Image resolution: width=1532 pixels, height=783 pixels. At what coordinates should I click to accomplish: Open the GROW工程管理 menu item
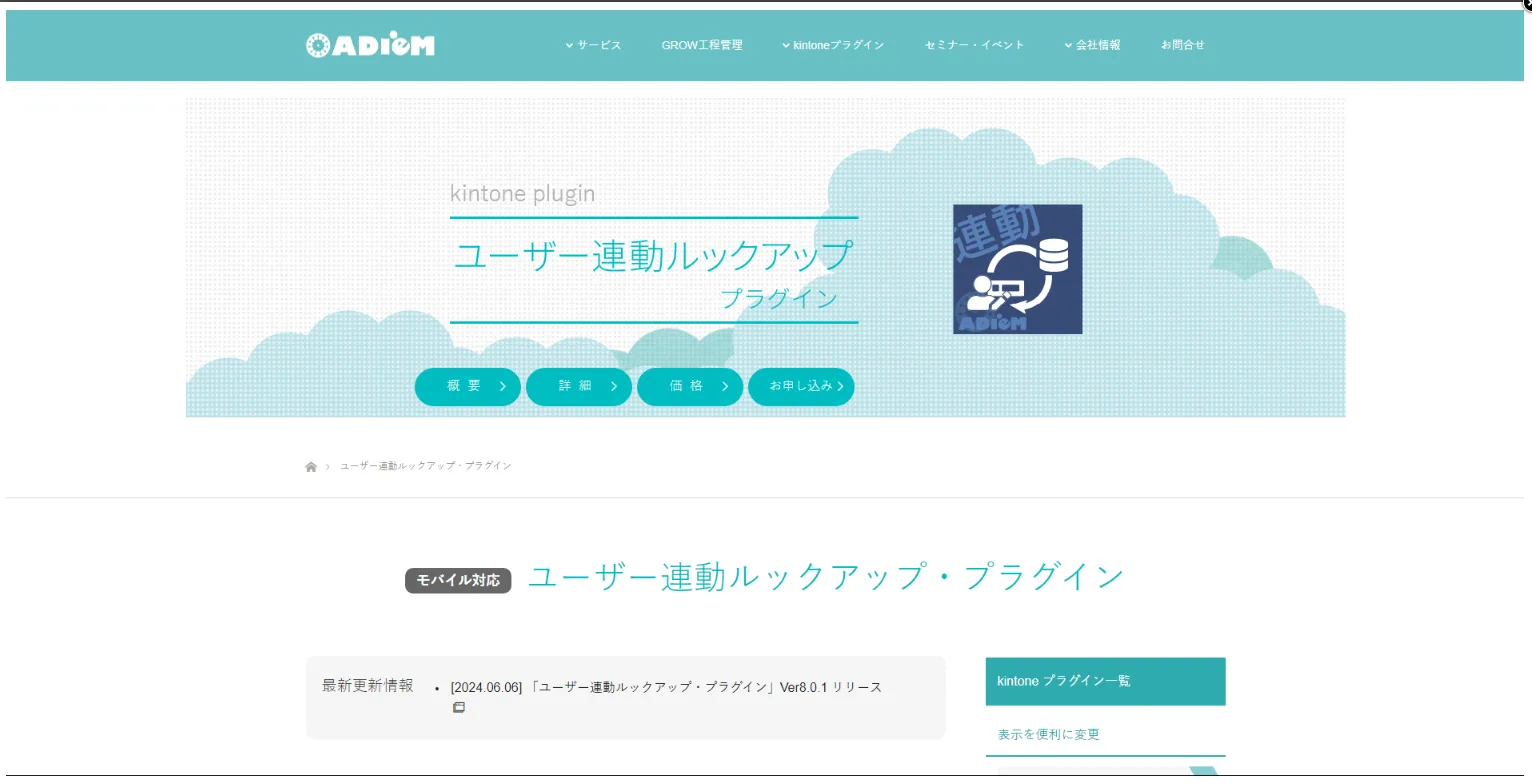click(x=702, y=45)
